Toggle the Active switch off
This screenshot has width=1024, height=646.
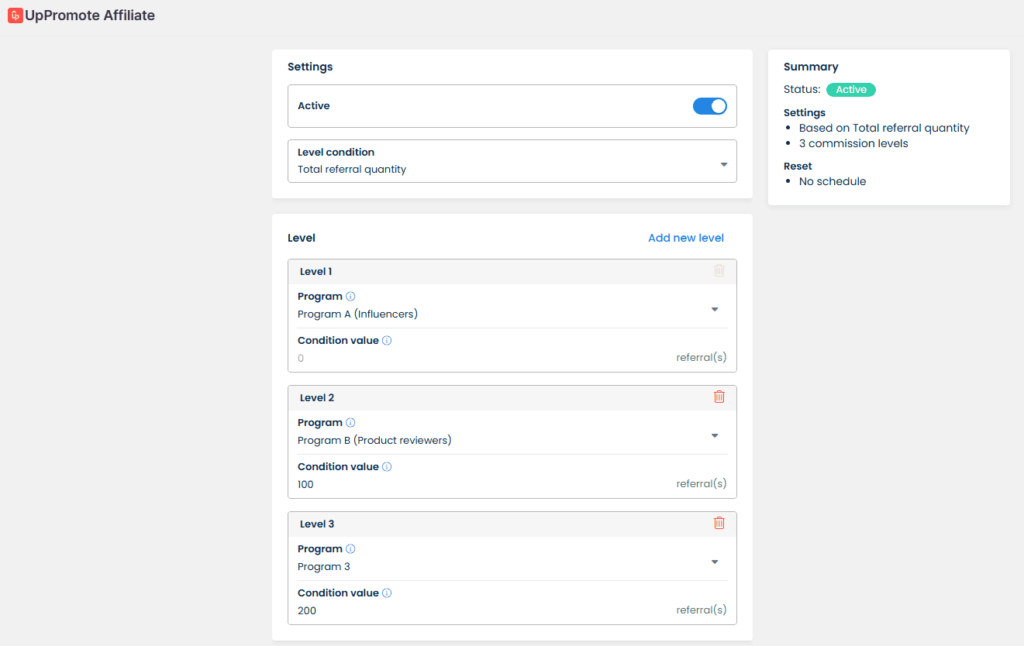(709, 106)
